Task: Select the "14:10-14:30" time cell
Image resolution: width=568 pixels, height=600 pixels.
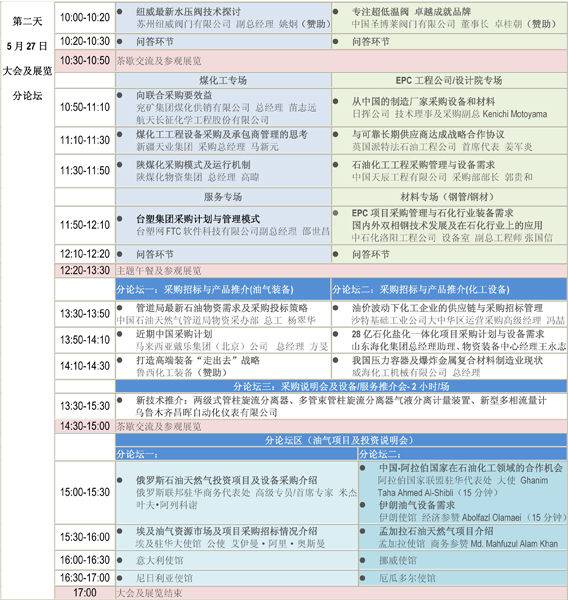Action: click(x=85, y=366)
